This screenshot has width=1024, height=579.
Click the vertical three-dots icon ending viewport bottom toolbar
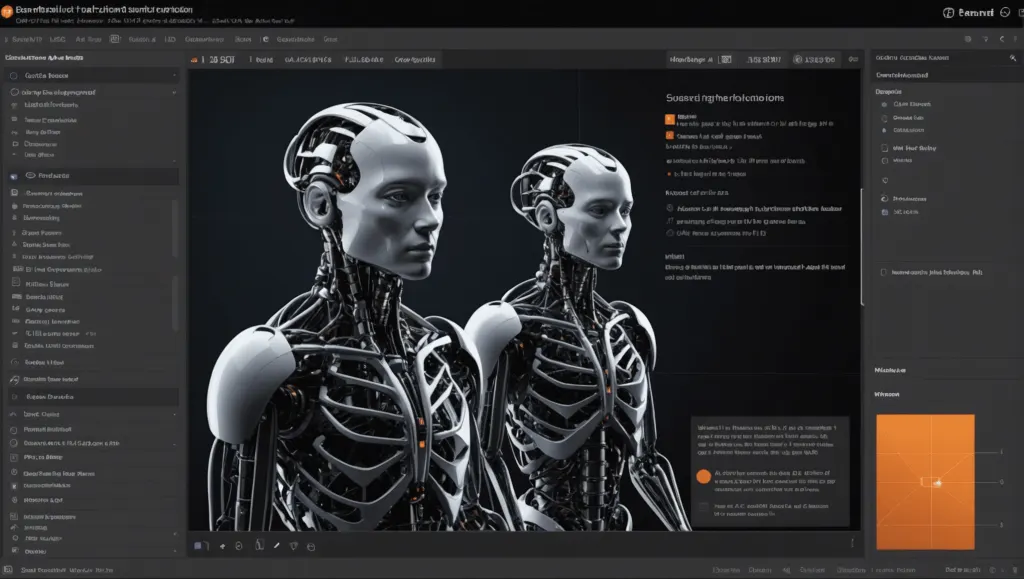852,543
